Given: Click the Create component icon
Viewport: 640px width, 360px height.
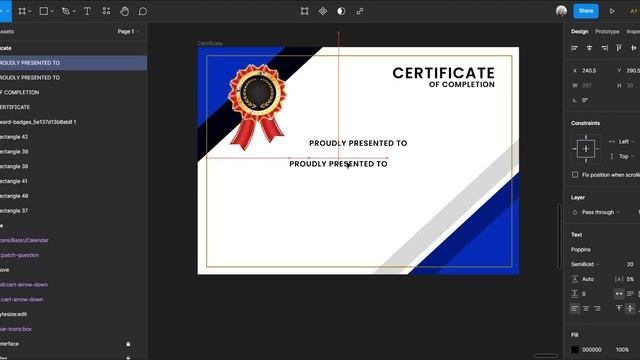Looking at the screenshot, I should tap(323, 11).
